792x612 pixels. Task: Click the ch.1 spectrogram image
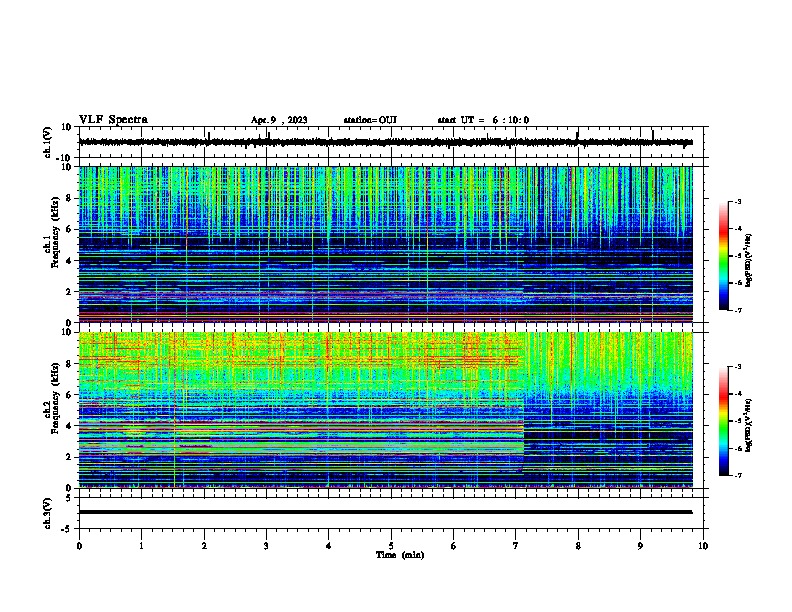point(385,244)
